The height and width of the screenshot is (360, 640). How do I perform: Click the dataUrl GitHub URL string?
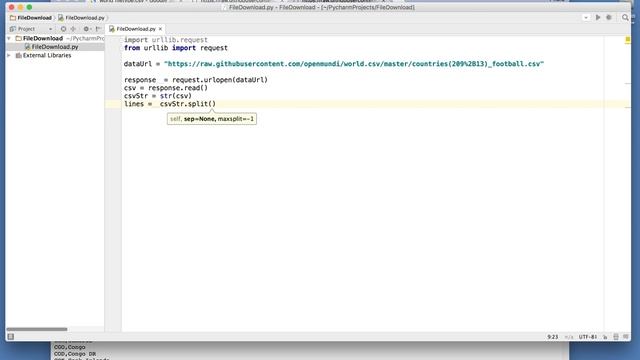pyautogui.click(x=354, y=64)
